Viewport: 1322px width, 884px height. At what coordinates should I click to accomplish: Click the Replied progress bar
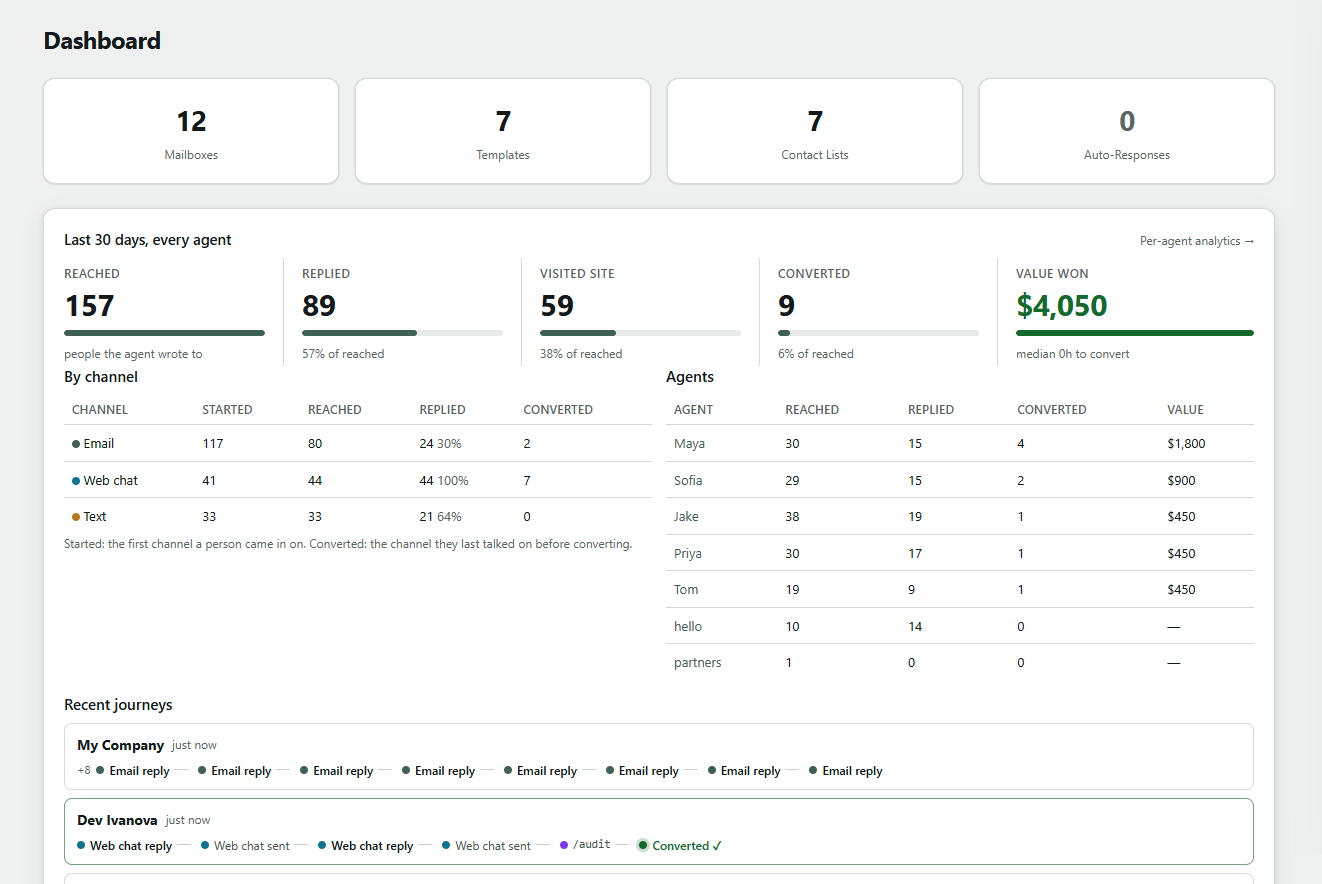pos(402,333)
